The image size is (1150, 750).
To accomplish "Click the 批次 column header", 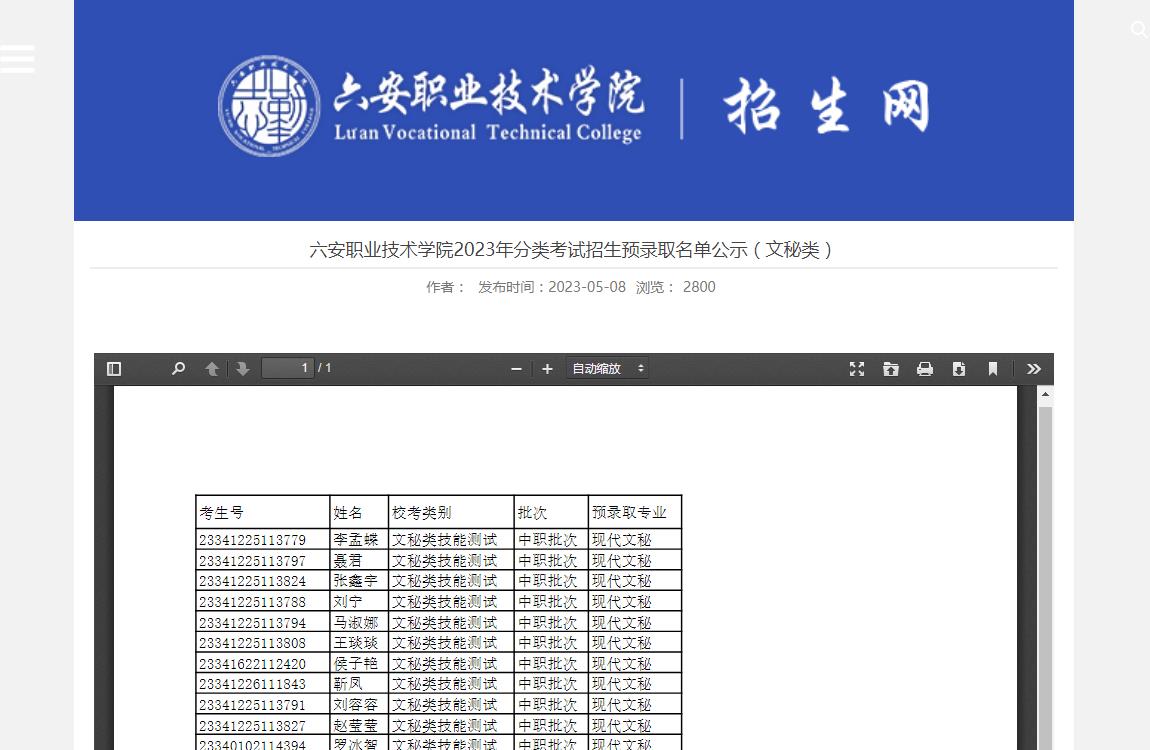I will 532,512.
